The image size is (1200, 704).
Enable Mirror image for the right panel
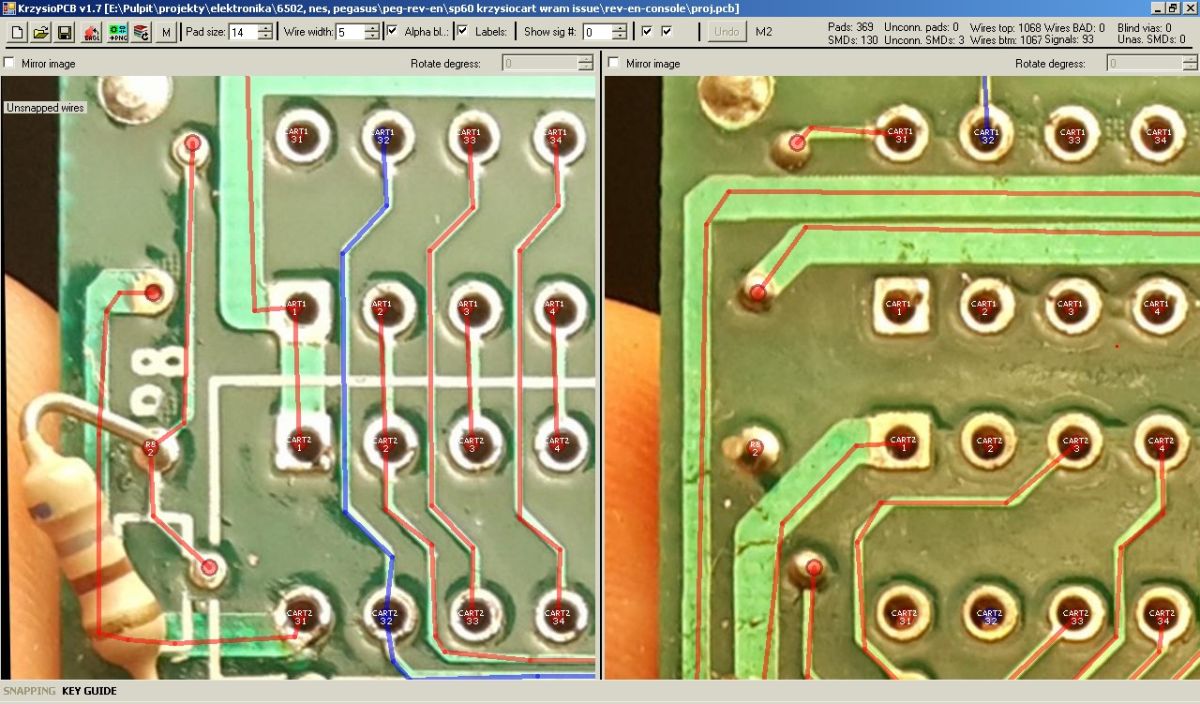(x=614, y=63)
